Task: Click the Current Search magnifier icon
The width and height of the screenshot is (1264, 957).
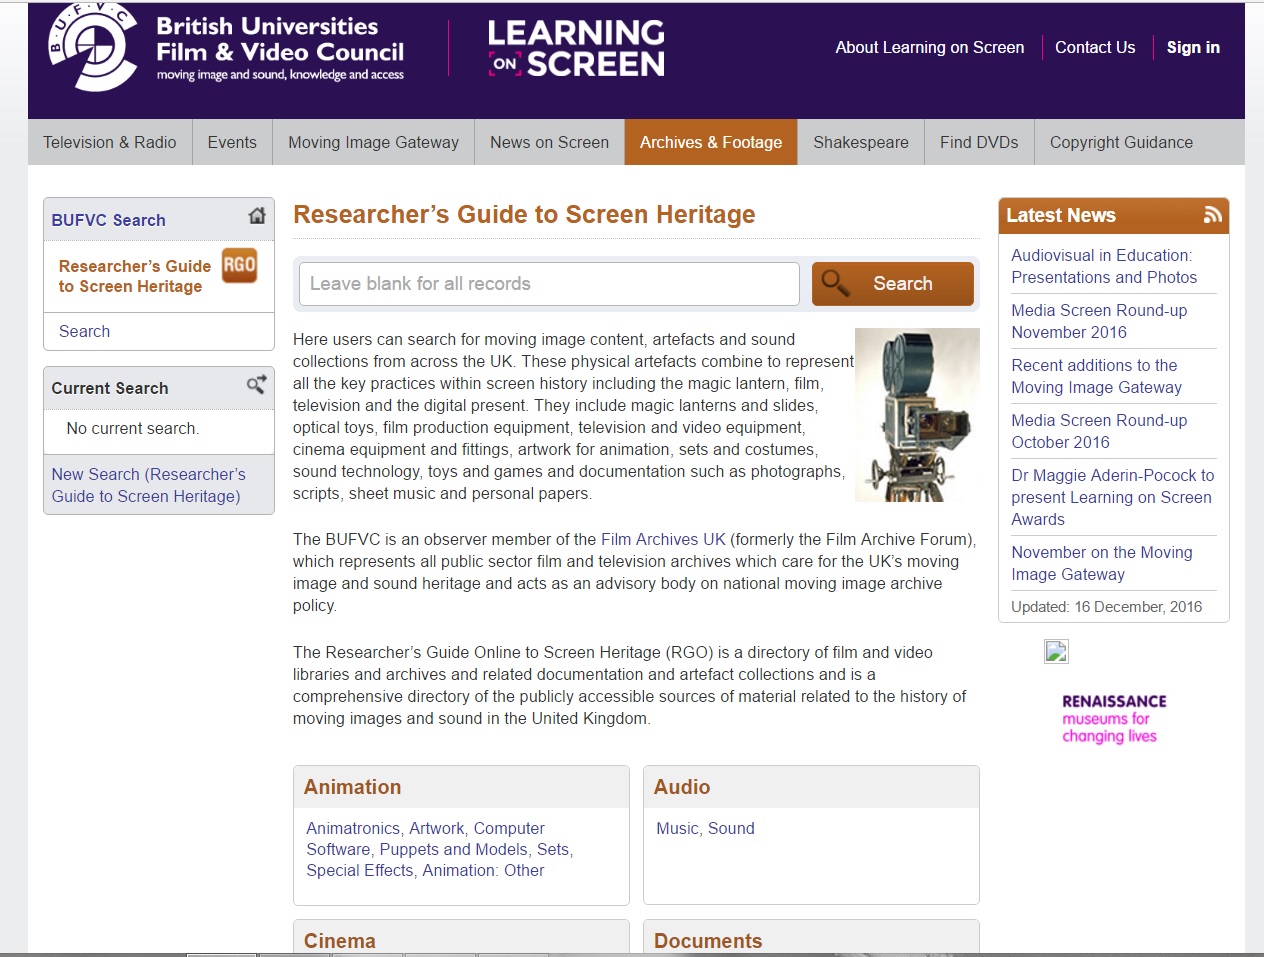Action: (x=256, y=385)
